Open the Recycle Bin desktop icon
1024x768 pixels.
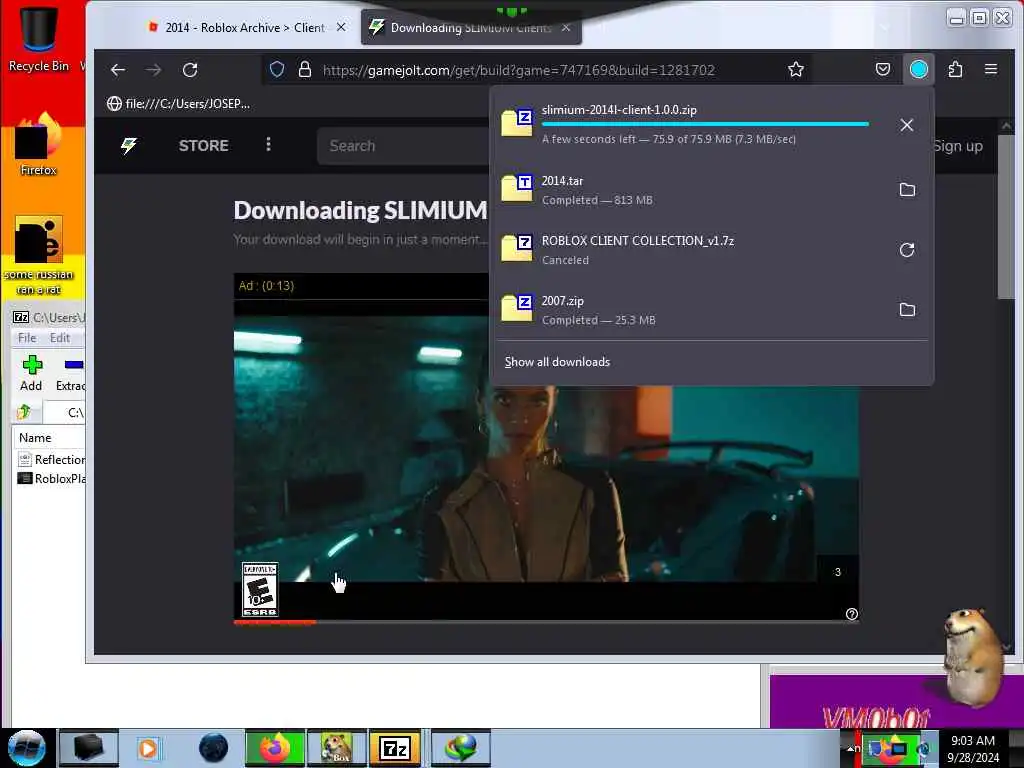pyautogui.click(x=39, y=38)
